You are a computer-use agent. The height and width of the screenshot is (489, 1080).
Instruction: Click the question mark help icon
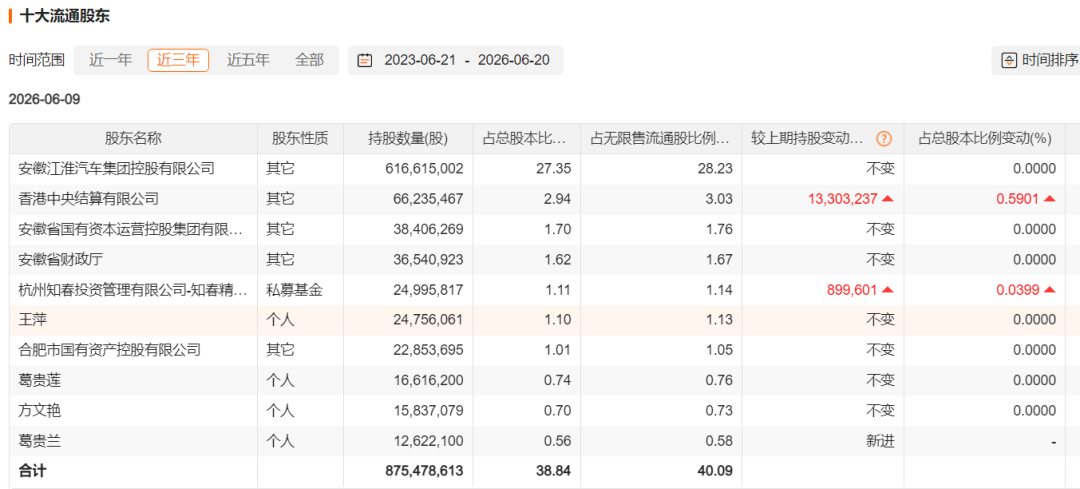(884, 138)
